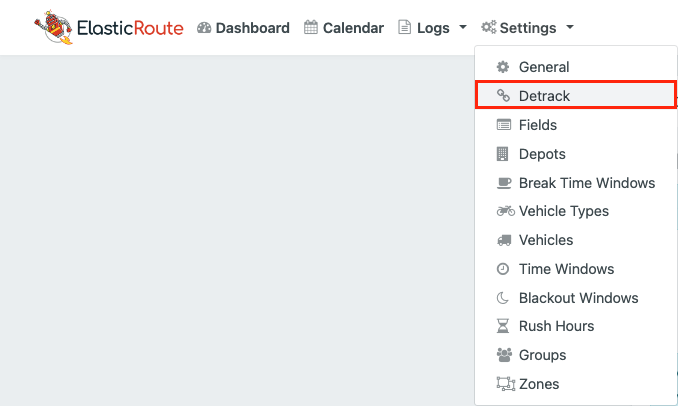Click the ElasticRoute robot logo
This screenshot has height=406, width=678.
(x=54, y=27)
